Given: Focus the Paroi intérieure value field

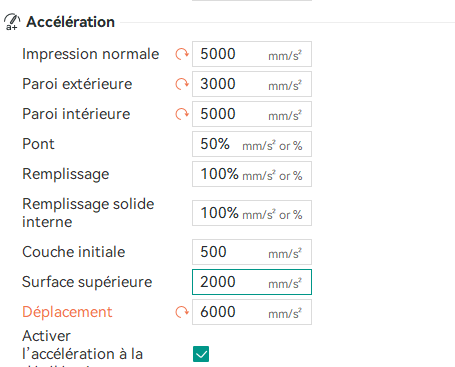Looking at the screenshot, I should 252,114.
